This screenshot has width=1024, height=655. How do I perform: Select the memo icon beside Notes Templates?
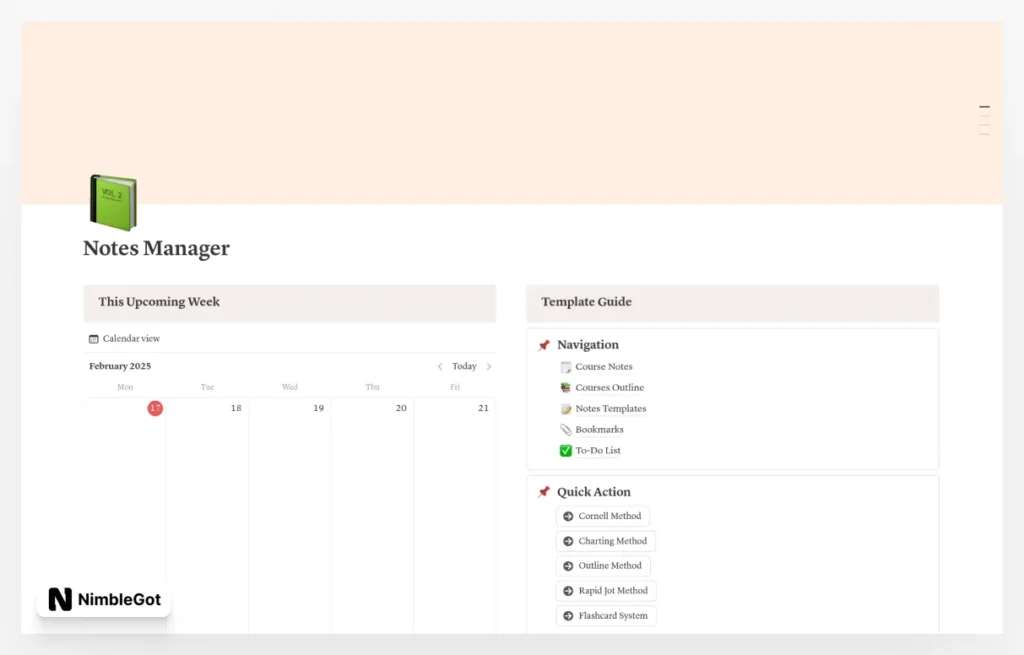point(565,409)
